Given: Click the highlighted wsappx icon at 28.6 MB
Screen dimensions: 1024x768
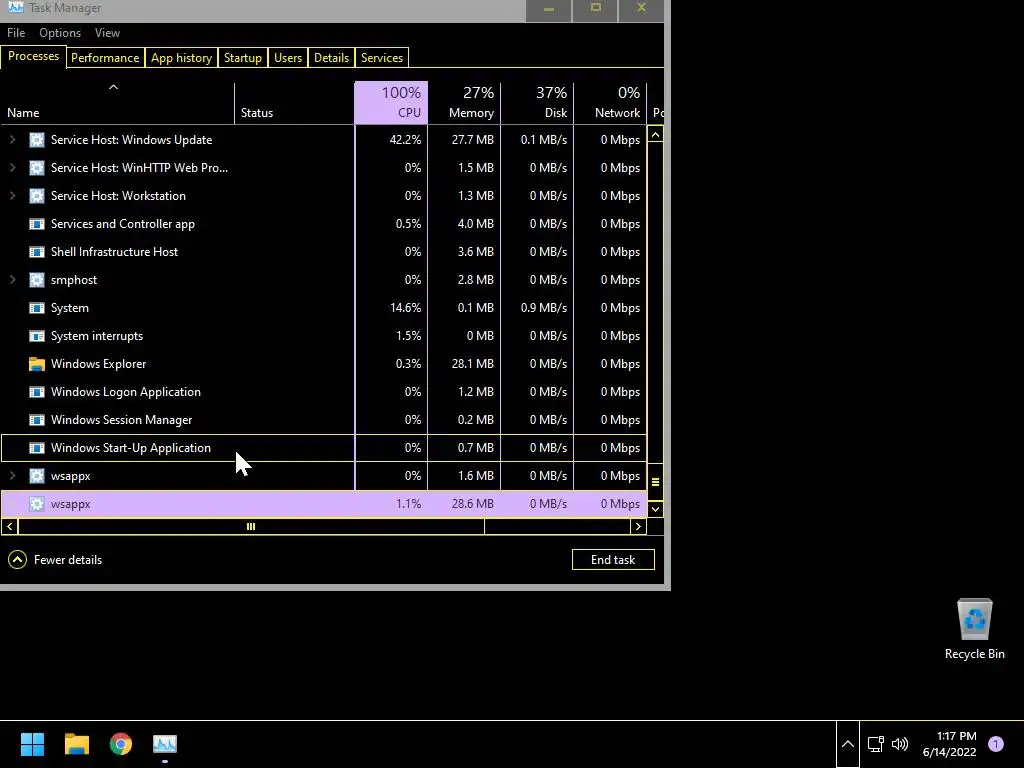Looking at the screenshot, I should 37,504.
